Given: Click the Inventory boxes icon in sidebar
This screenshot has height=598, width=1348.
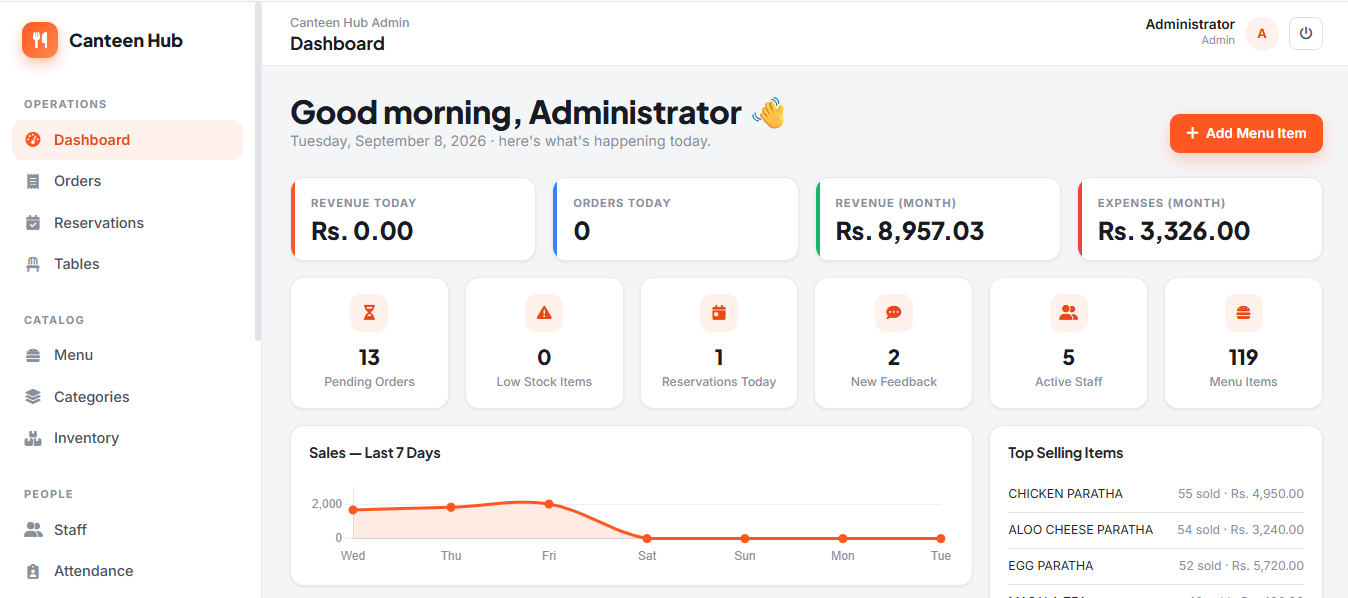Looking at the screenshot, I should coord(33,438).
